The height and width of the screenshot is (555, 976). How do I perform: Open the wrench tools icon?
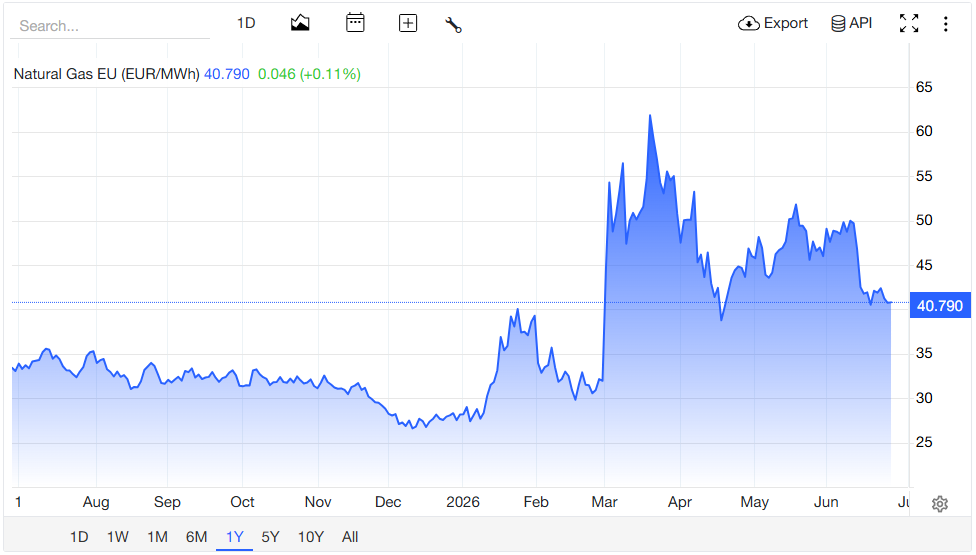coord(453,25)
